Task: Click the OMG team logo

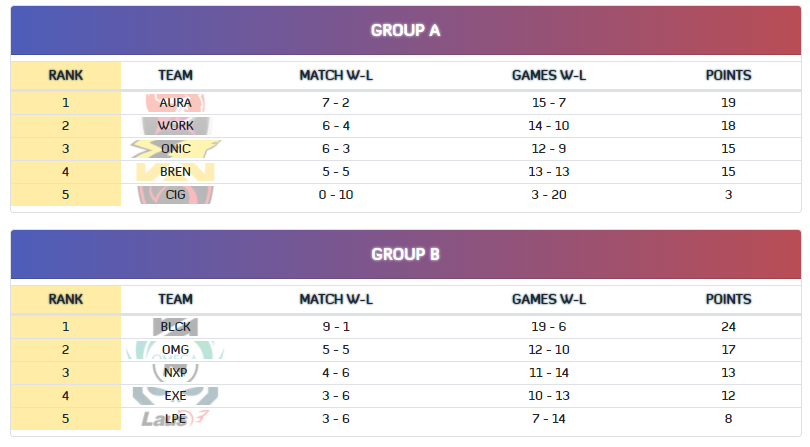Action: point(175,350)
